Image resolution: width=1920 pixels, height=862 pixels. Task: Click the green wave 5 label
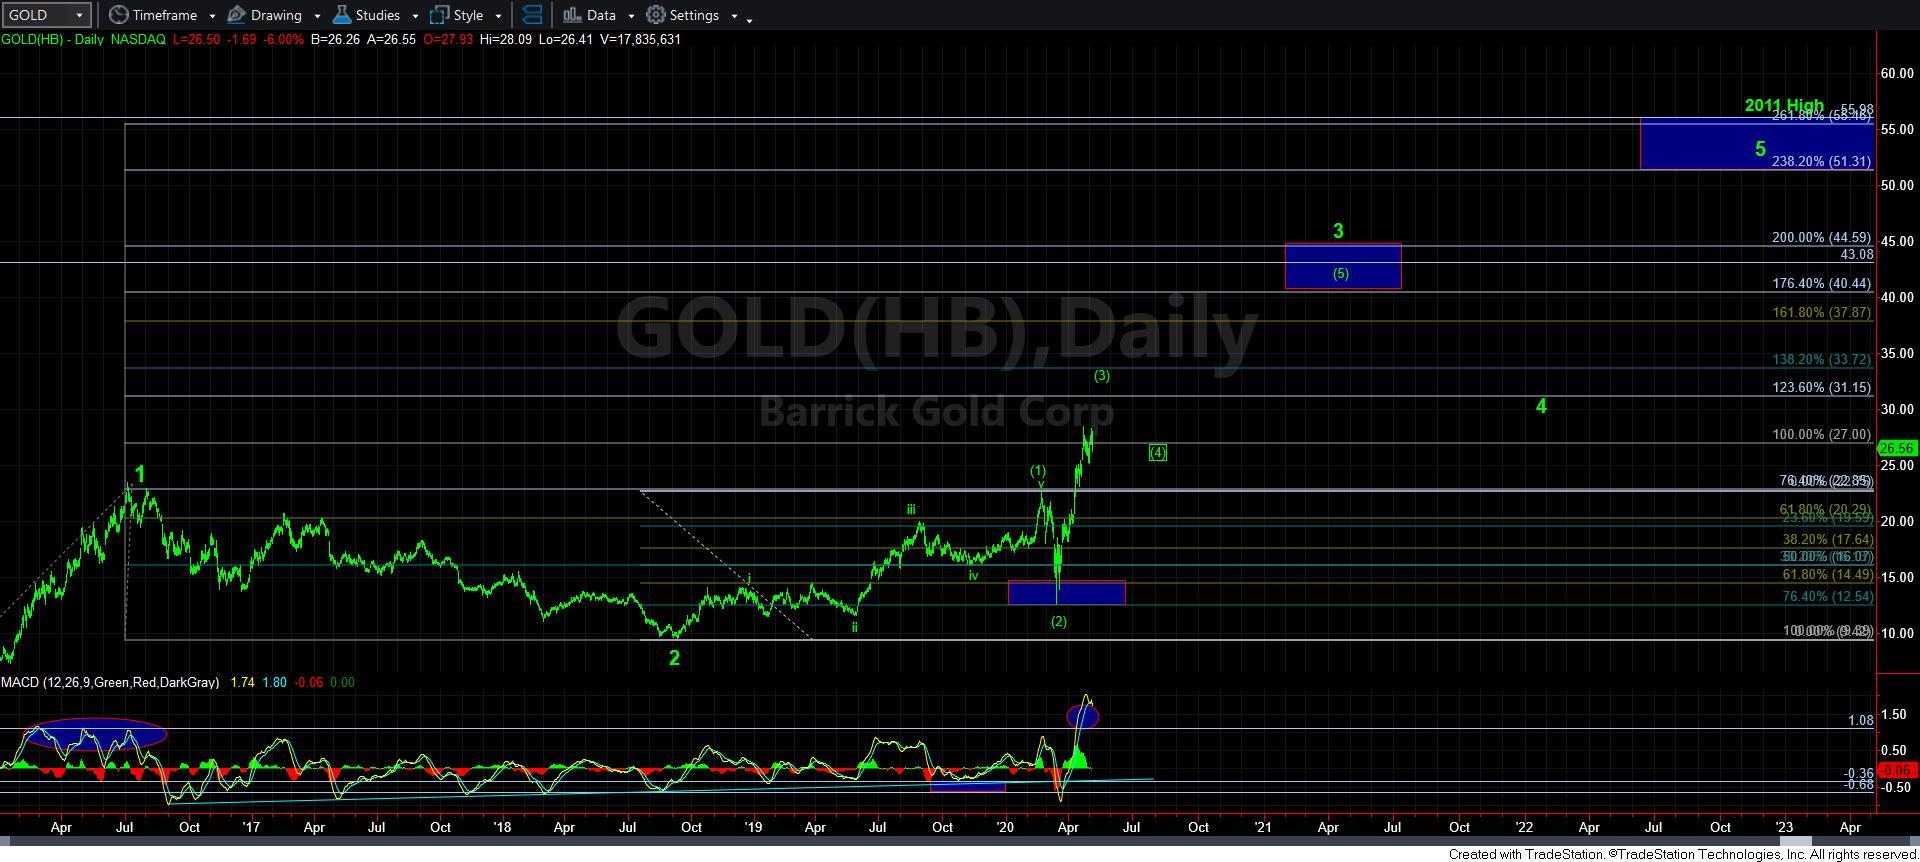pyautogui.click(x=1760, y=149)
